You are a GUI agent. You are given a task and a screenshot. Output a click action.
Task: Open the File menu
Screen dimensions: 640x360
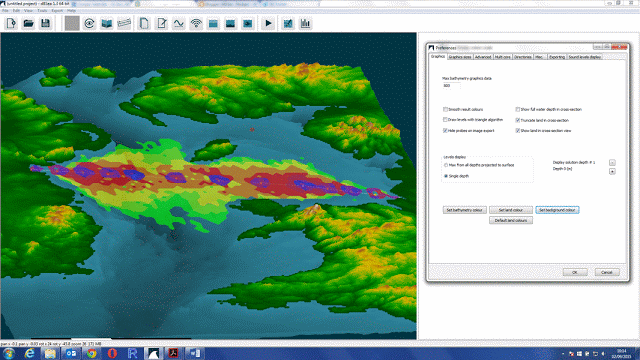click(x=5, y=11)
